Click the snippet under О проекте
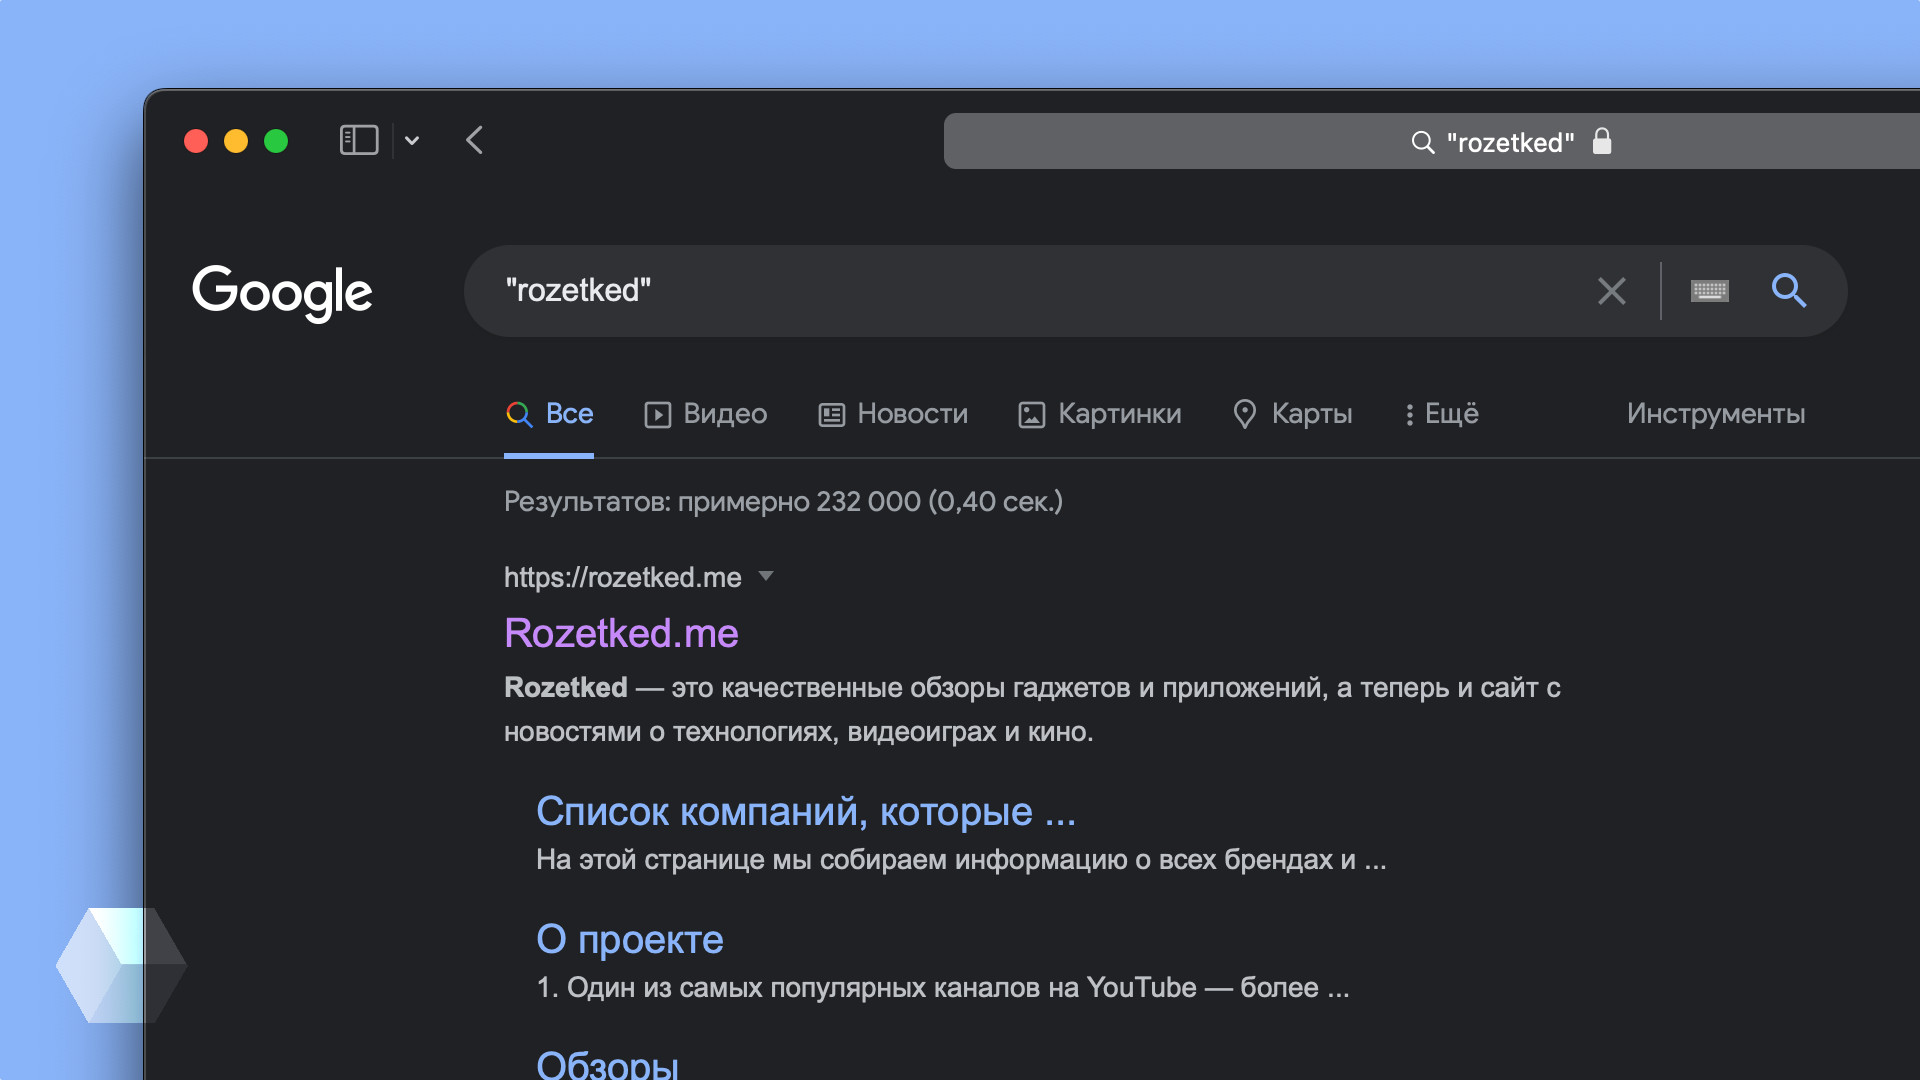1920x1080 pixels. pos(943,988)
